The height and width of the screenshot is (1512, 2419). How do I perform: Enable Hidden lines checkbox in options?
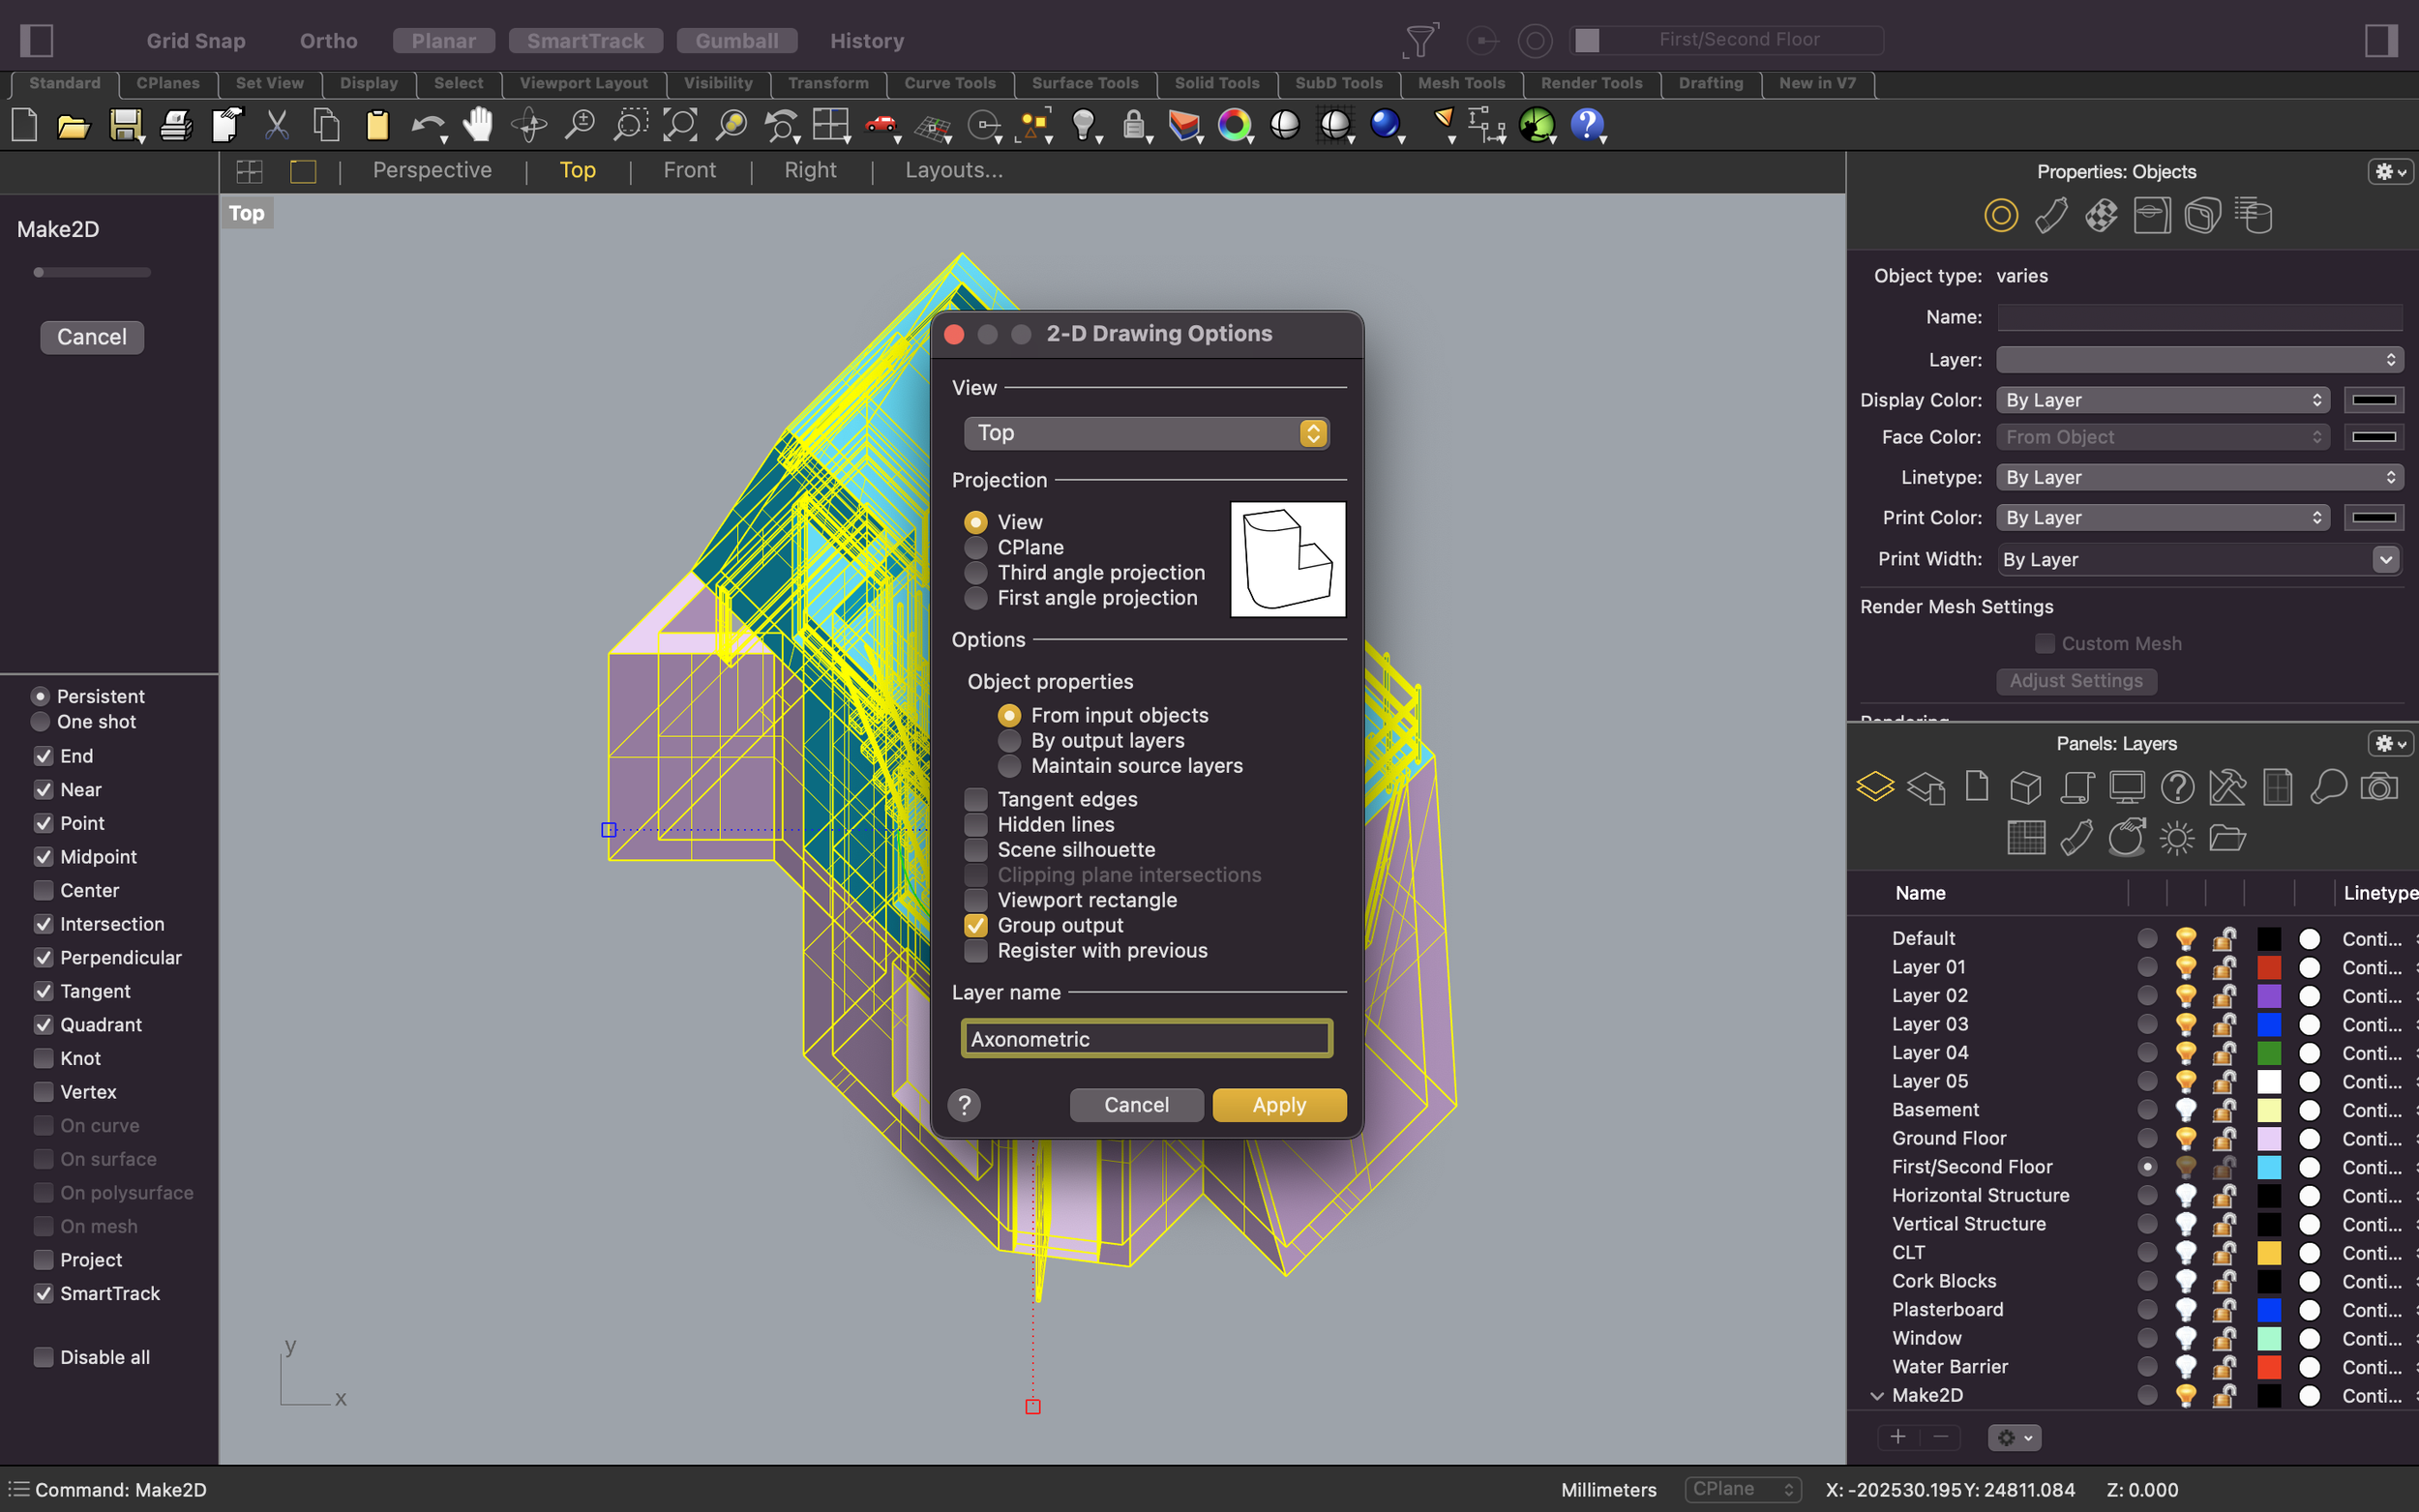tap(977, 822)
